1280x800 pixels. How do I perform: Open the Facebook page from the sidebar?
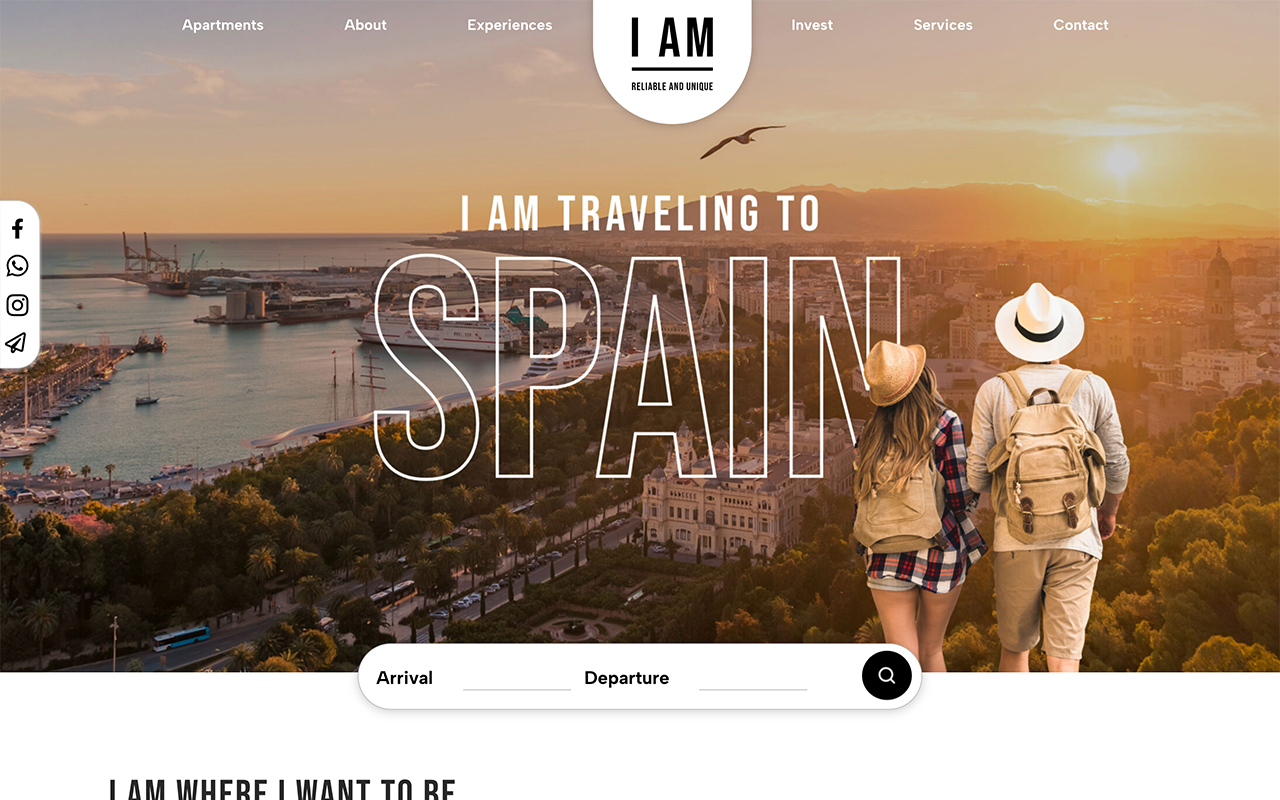click(17, 229)
